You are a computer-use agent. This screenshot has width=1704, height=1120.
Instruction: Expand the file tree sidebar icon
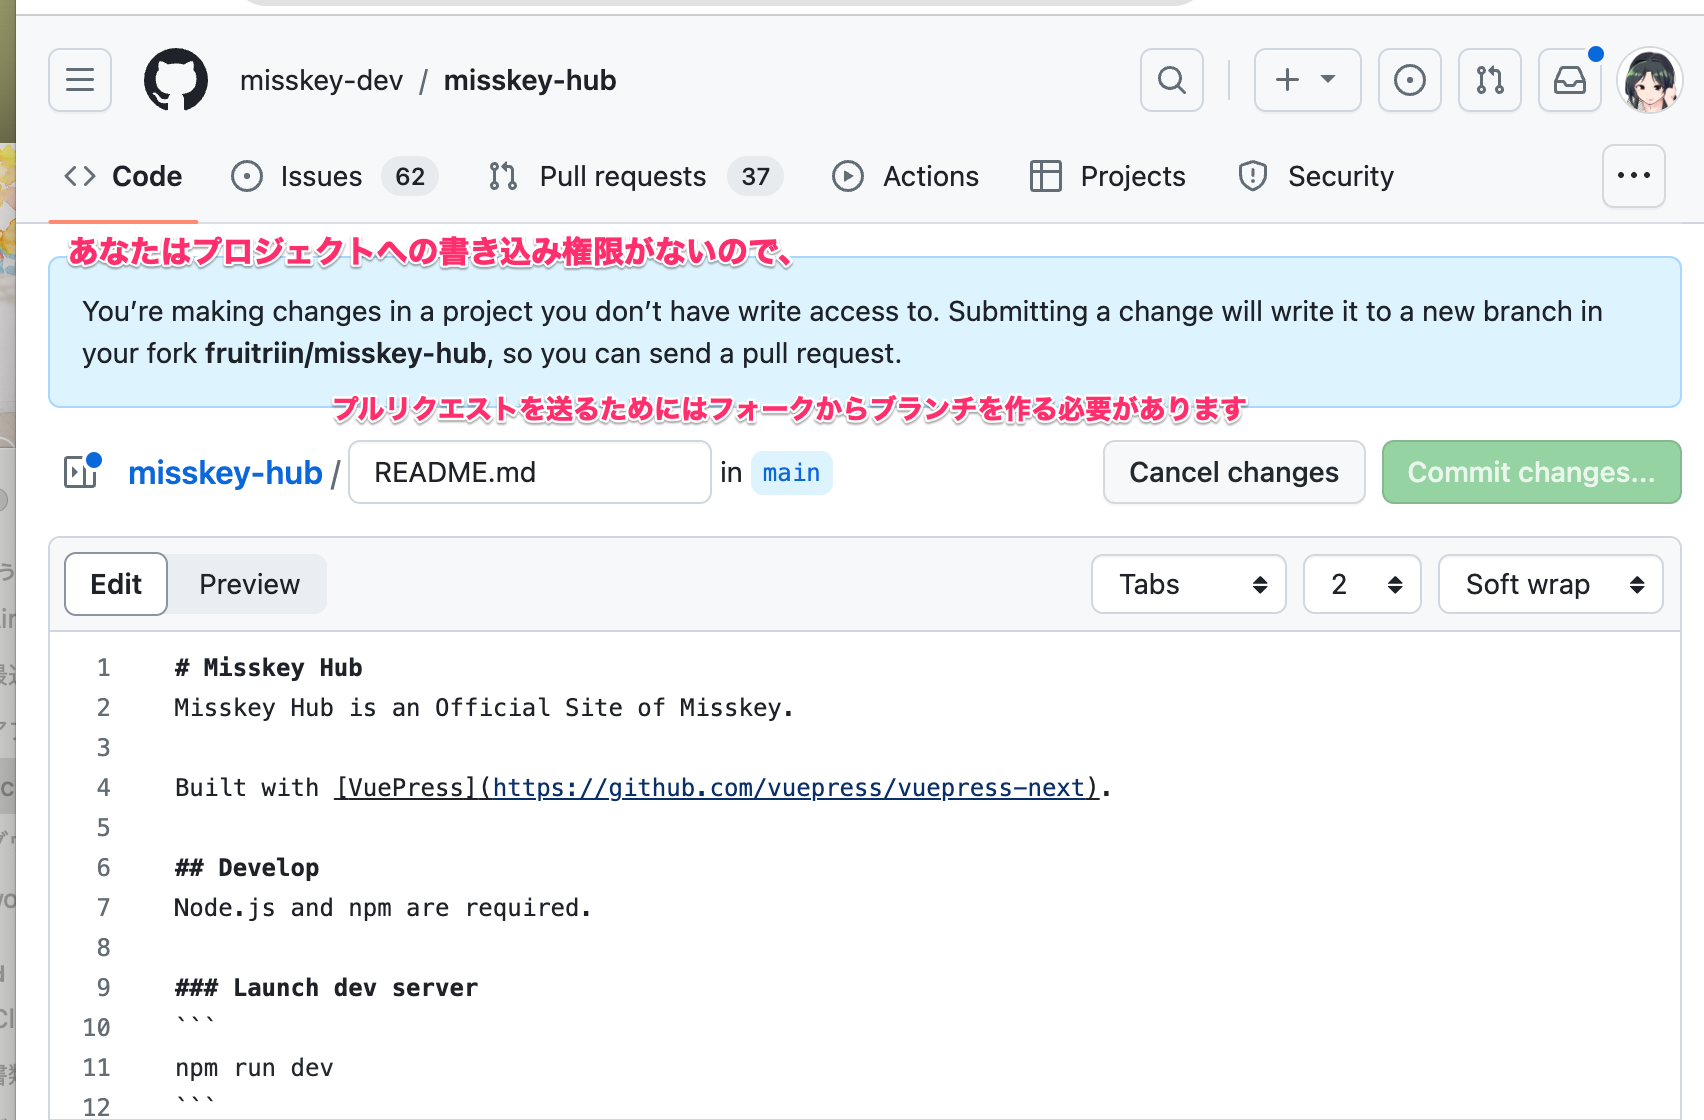(81, 472)
